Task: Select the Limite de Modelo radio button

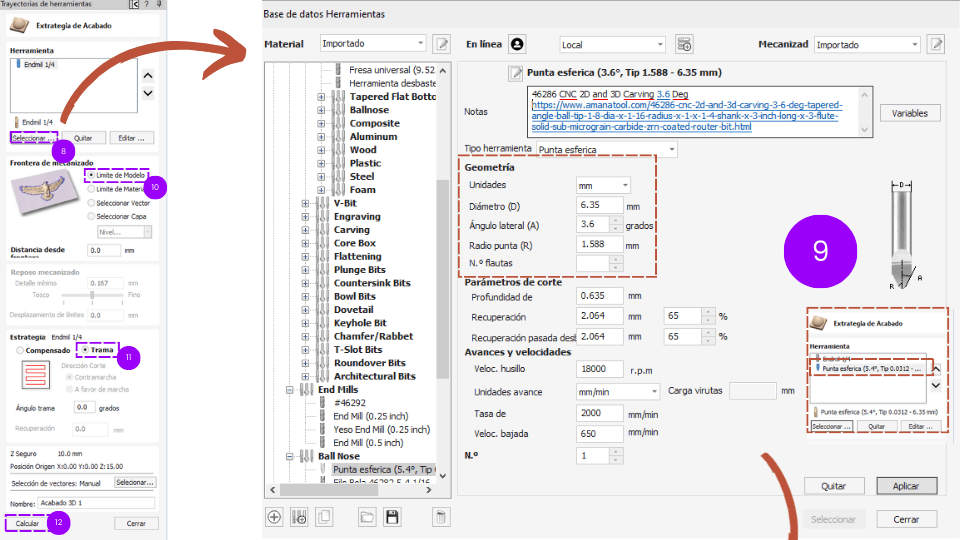Action: (x=93, y=175)
